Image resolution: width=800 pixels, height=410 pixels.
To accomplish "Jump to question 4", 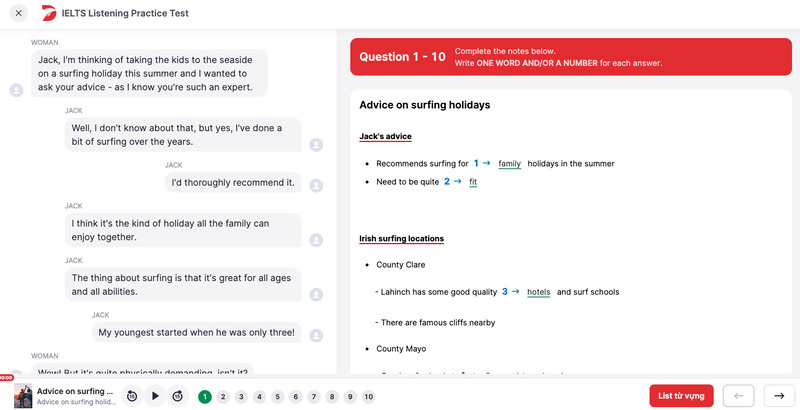I will point(259,396).
